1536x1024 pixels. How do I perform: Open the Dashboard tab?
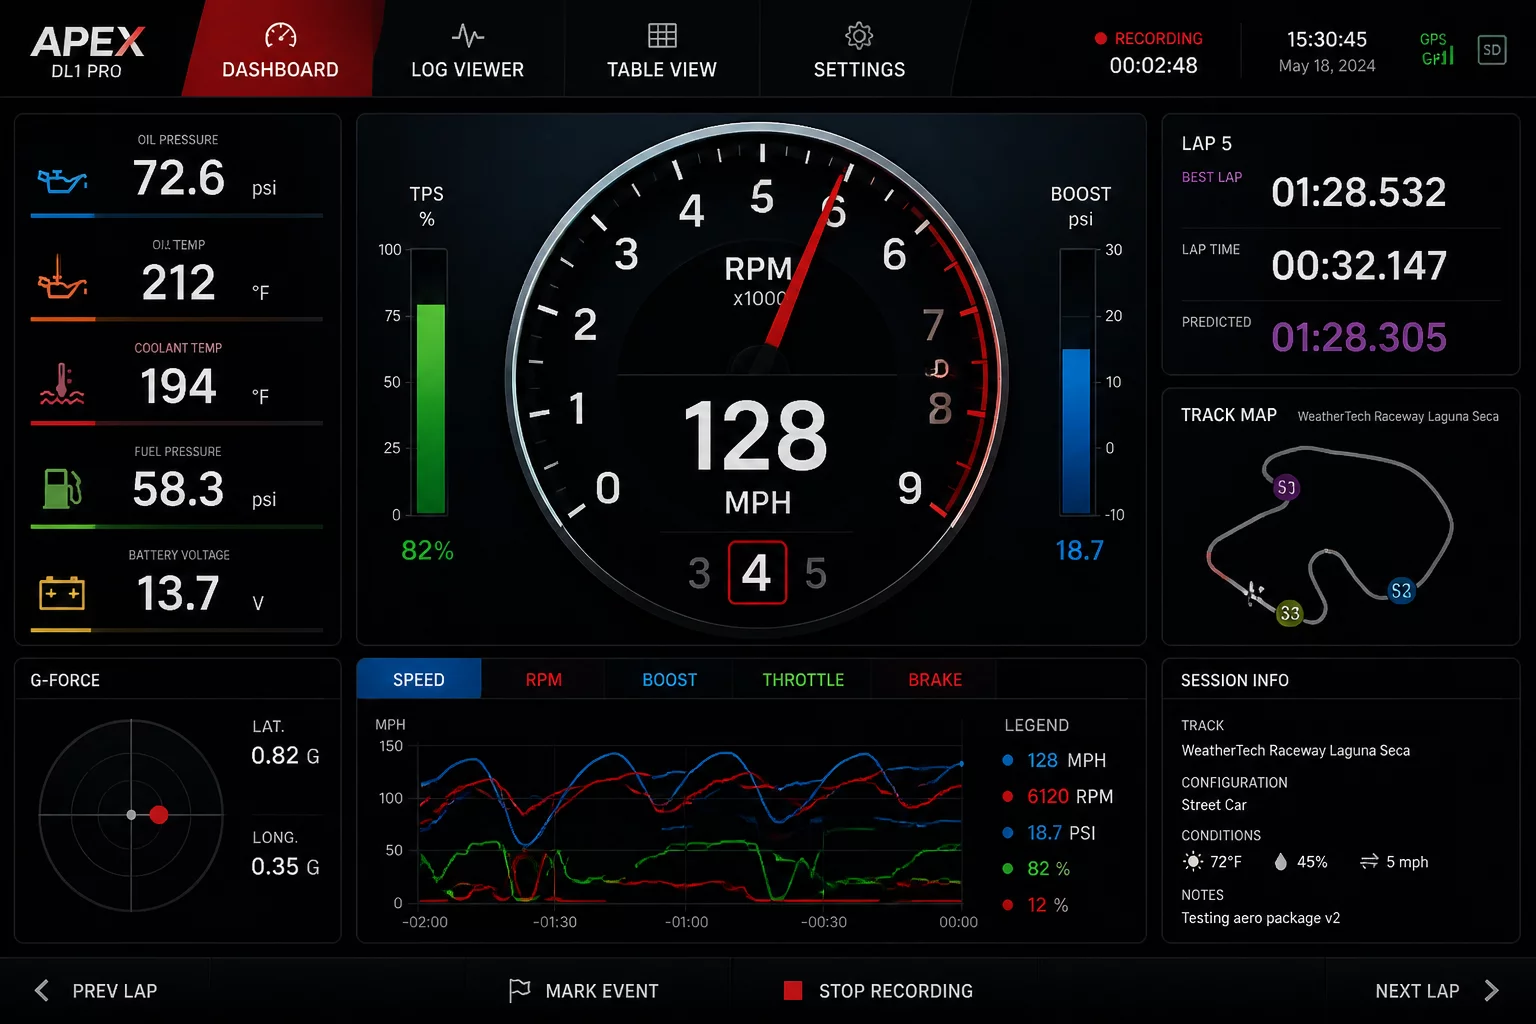[x=280, y=50]
